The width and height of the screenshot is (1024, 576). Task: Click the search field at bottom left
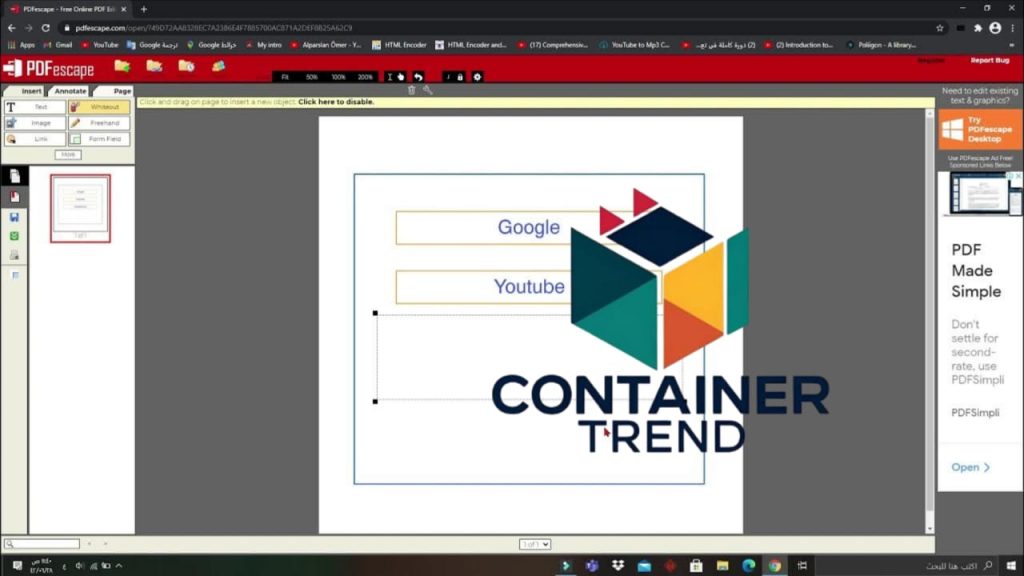click(42, 543)
